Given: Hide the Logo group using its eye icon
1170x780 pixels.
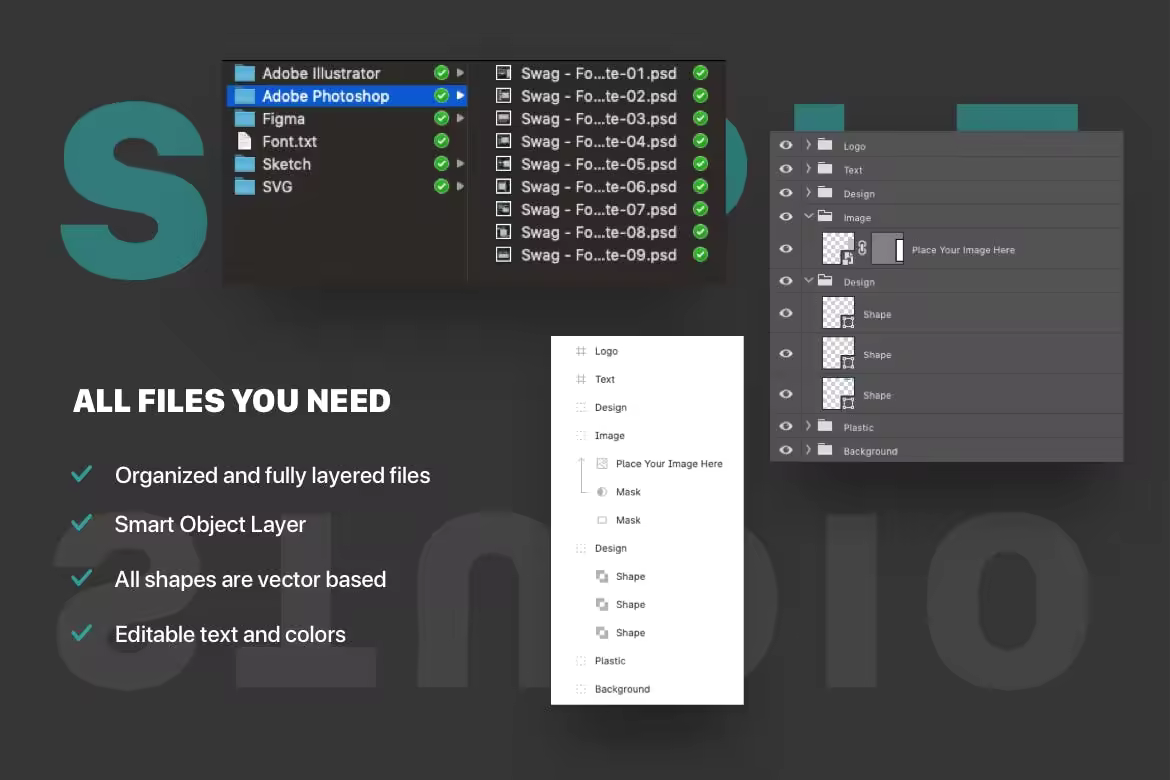Looking at the screenshot, I should pos(786,145).
